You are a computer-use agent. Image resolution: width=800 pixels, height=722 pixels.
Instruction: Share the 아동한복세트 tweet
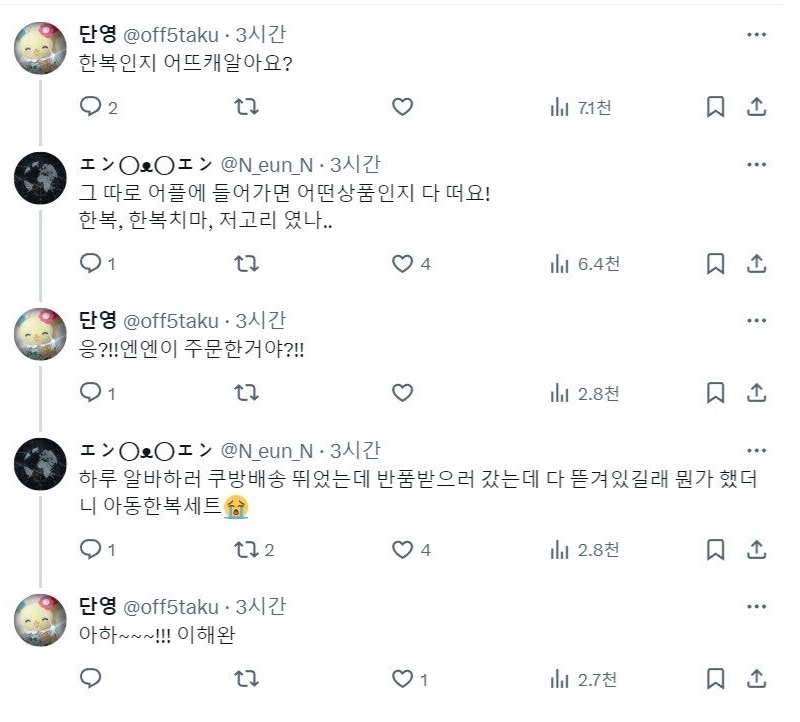(757, 549)
